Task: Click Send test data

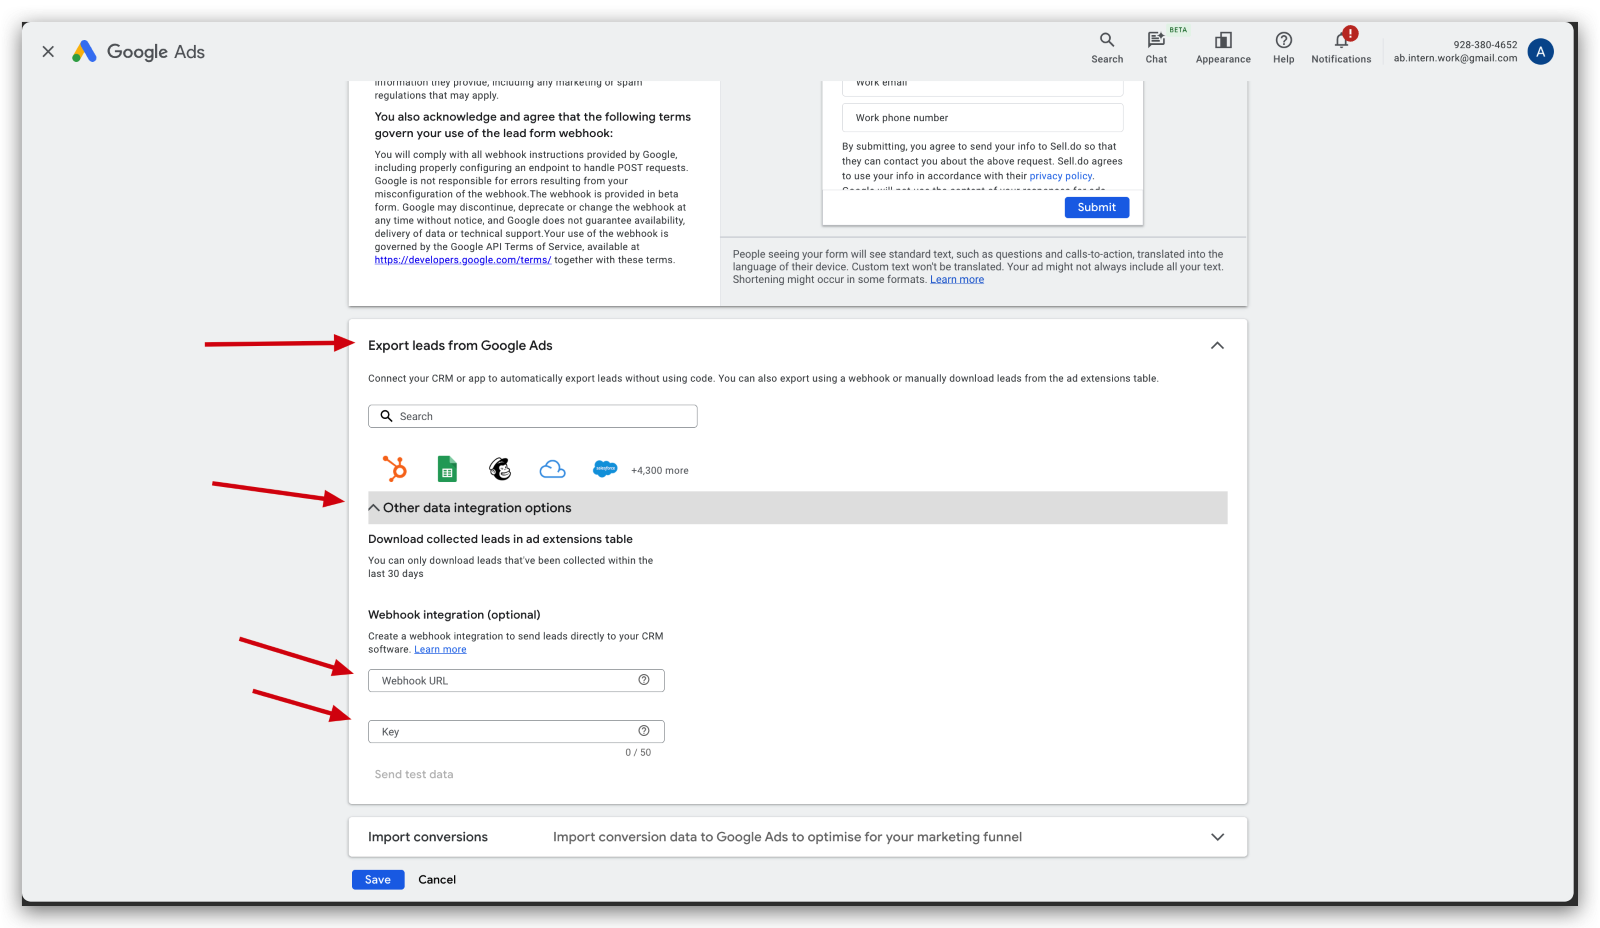Action: coord(414,775)
